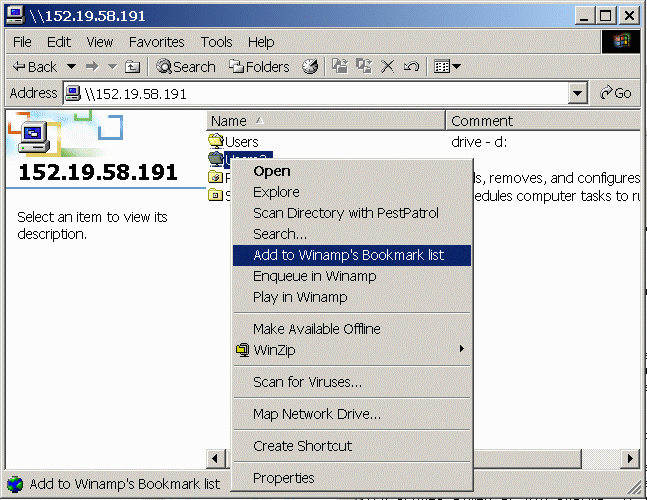Select the Users shared folder icon
647x500 pixels.
(215, 141)
